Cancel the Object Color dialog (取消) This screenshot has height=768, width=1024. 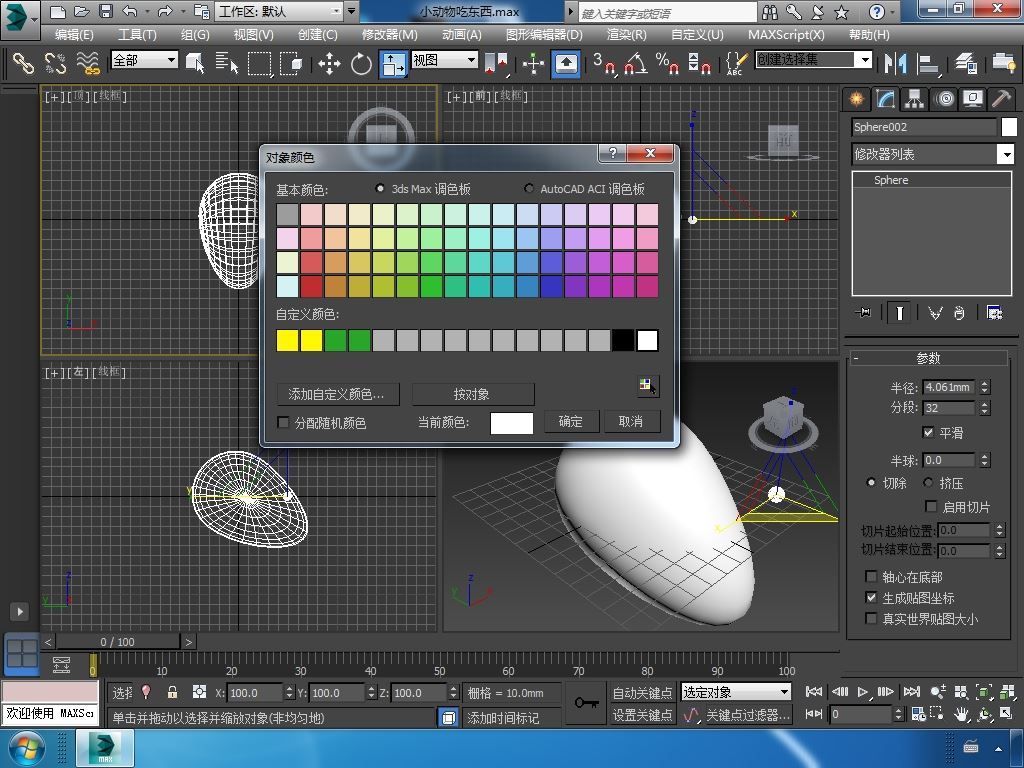[631, 422]
